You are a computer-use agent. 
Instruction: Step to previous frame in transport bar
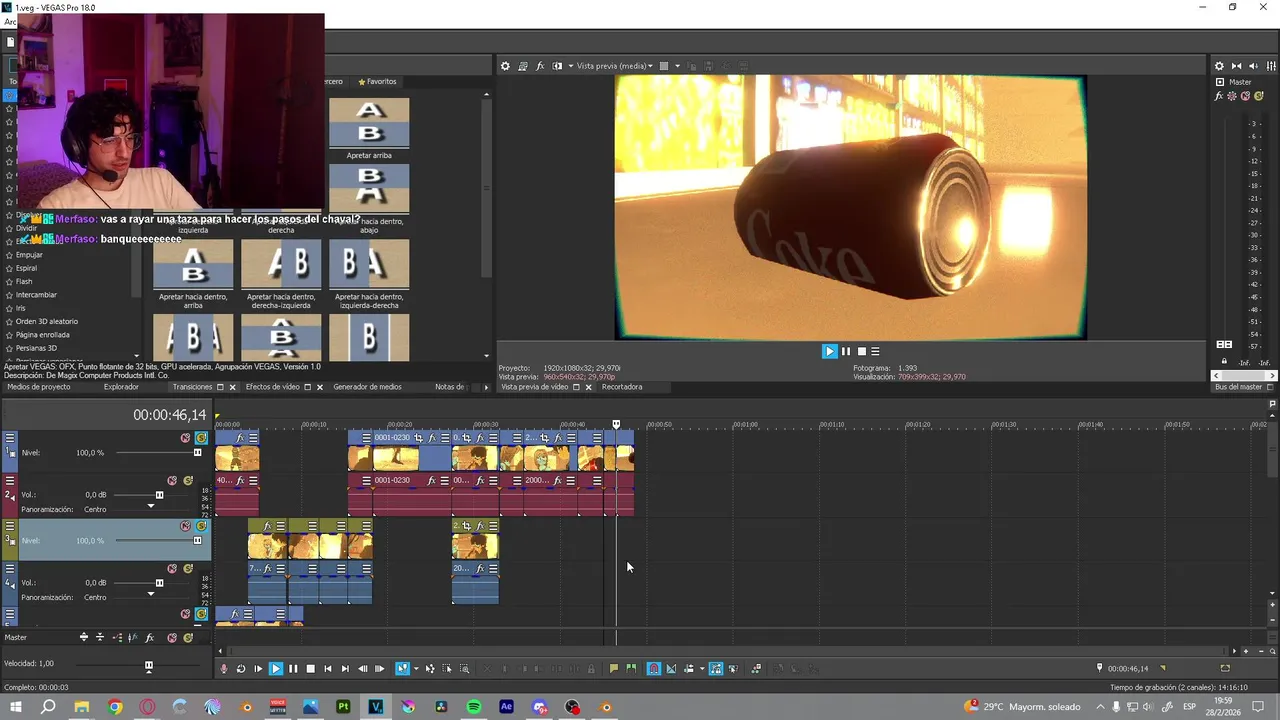click(x=362, y=669)
